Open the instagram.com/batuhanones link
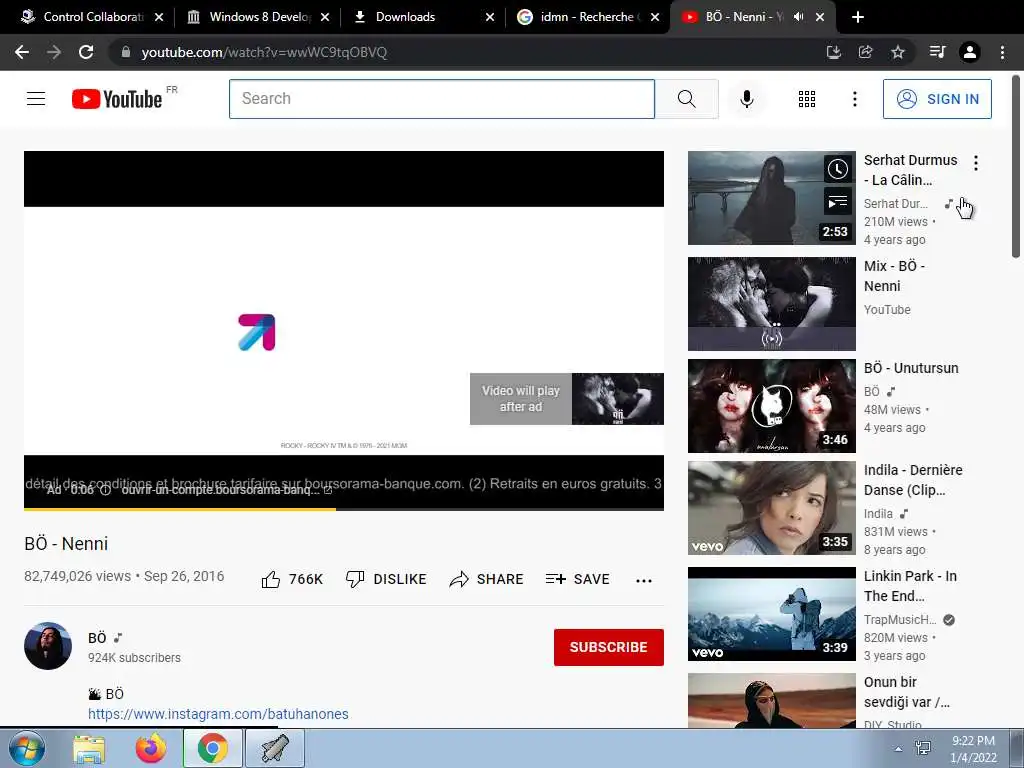The width and height of the screenshot is (1024, 768). tap(218, 714)
